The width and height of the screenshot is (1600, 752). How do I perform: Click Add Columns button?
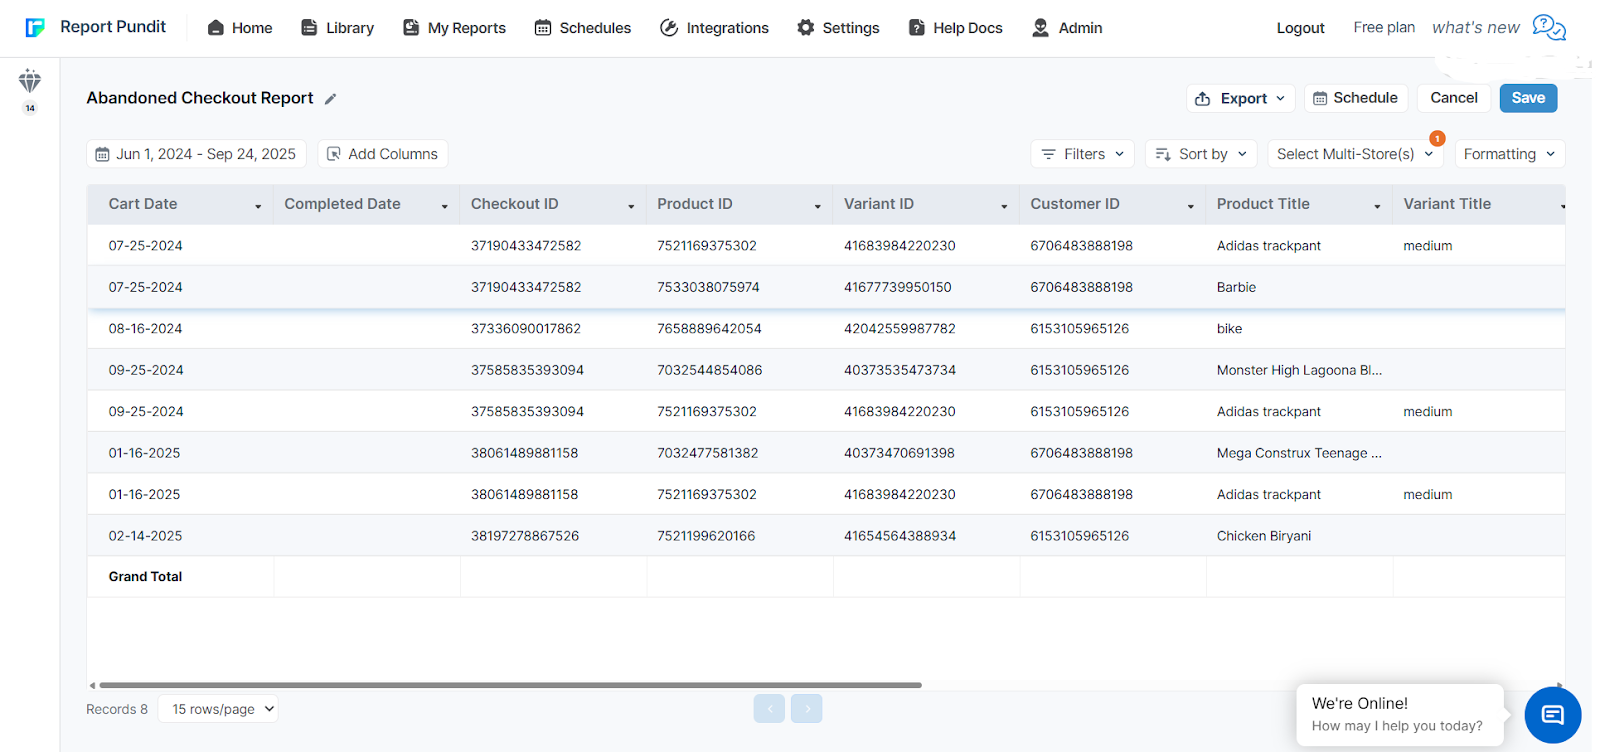[x=383, y=154]
